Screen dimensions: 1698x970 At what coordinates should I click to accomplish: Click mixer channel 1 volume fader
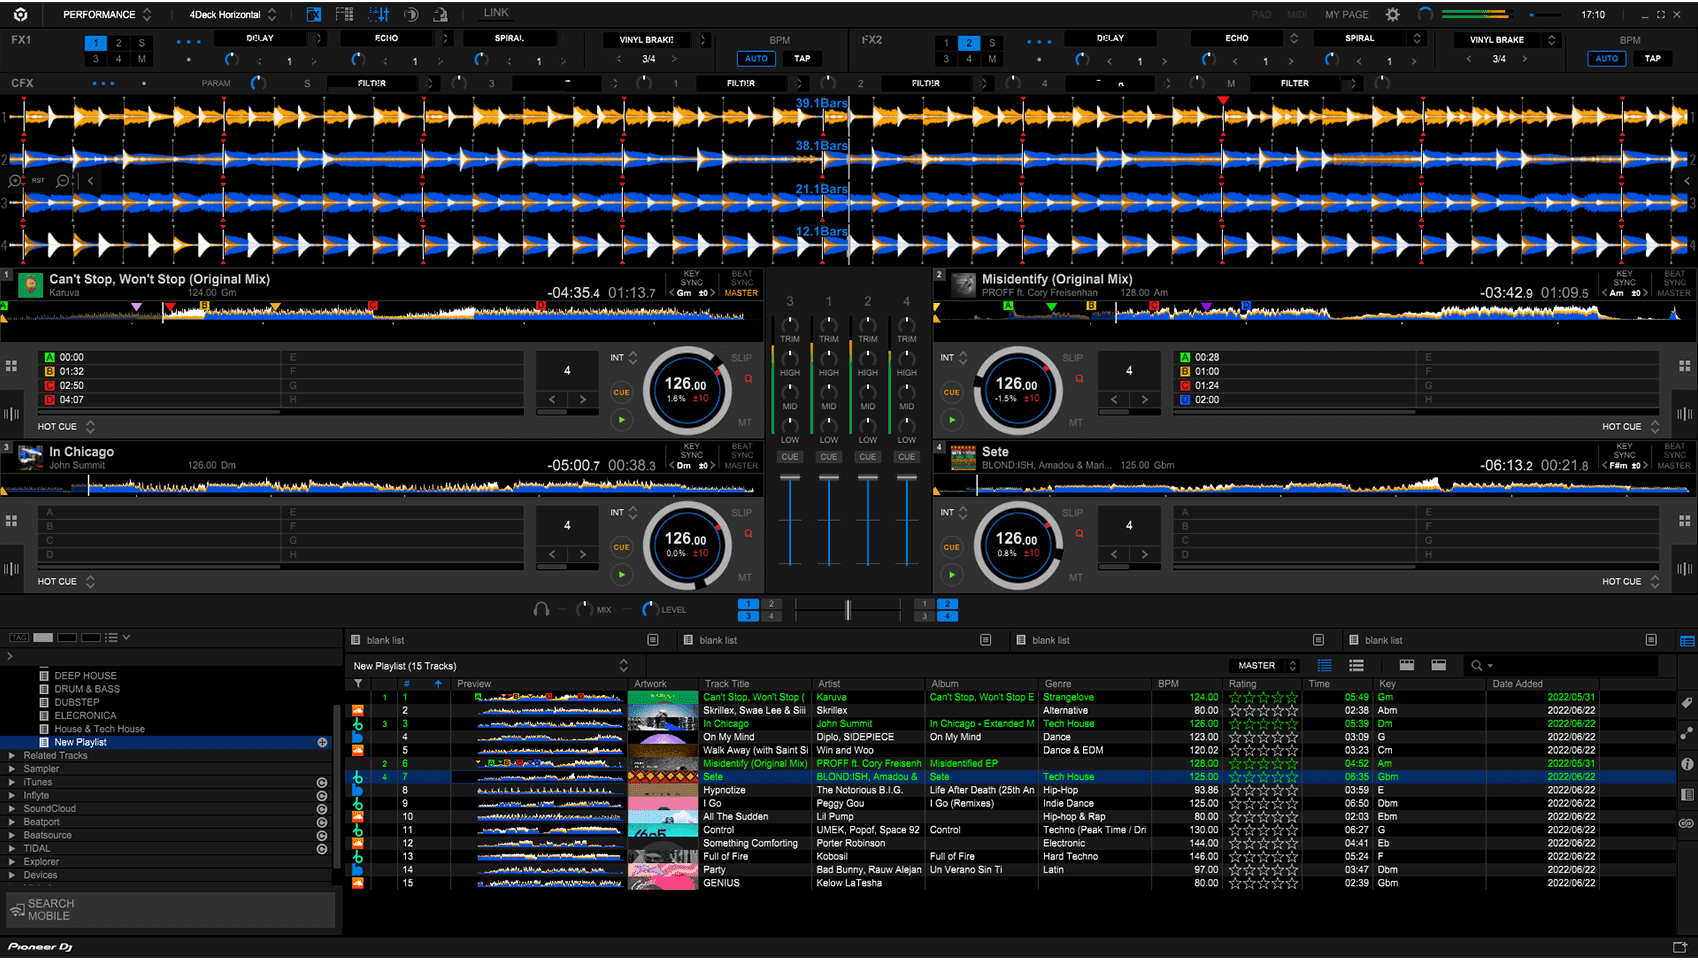[x=829, y=478]
